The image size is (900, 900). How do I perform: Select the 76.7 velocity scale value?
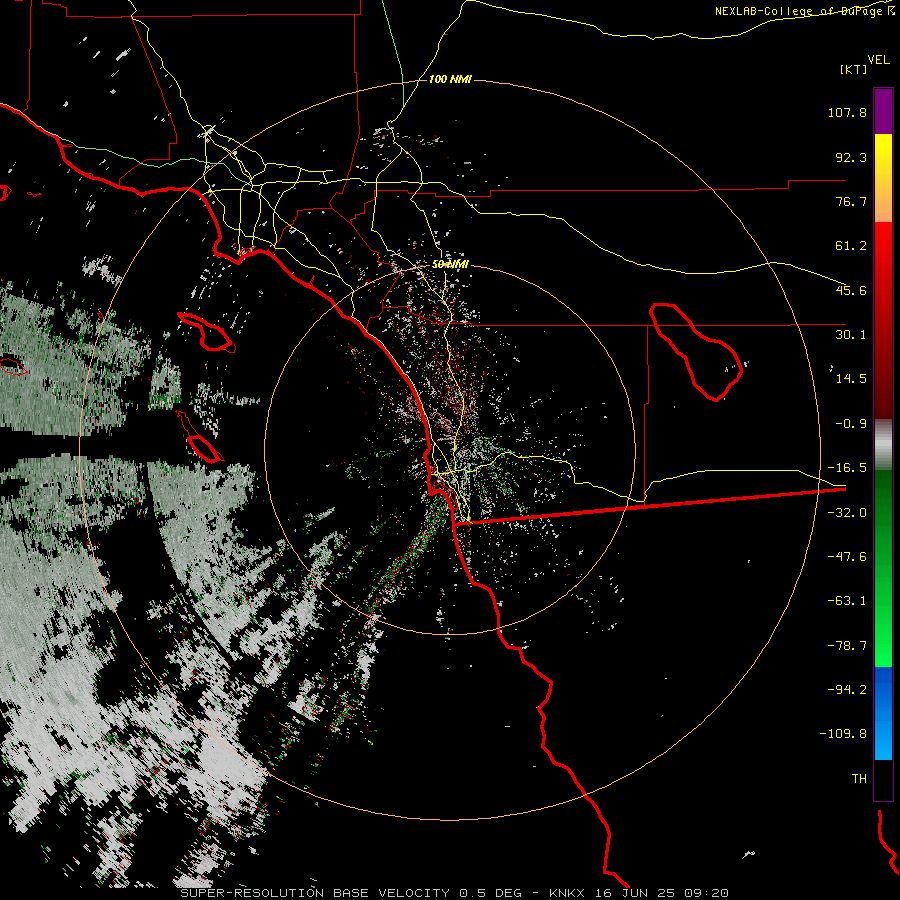851,201
